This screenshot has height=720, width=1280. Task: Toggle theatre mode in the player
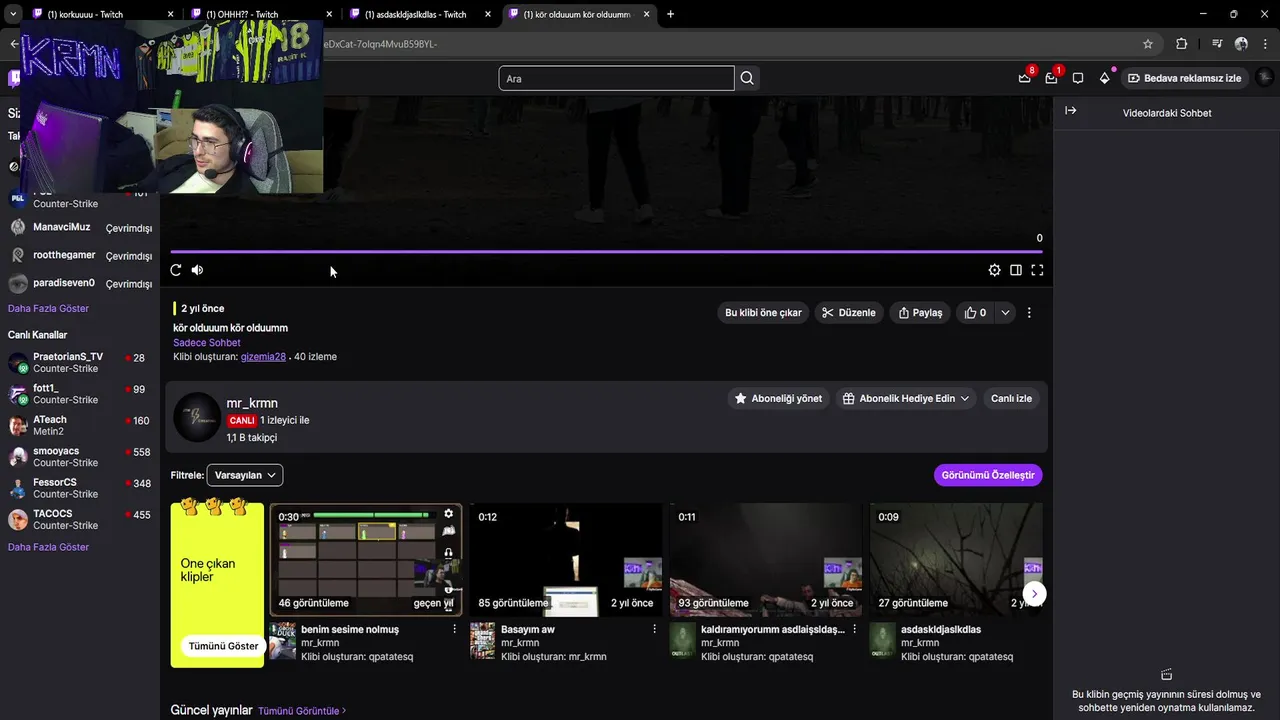[x=1016, y=270]
